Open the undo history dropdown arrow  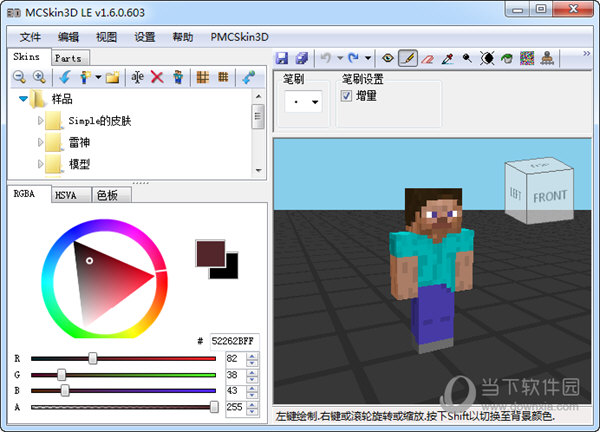point(340,58)
